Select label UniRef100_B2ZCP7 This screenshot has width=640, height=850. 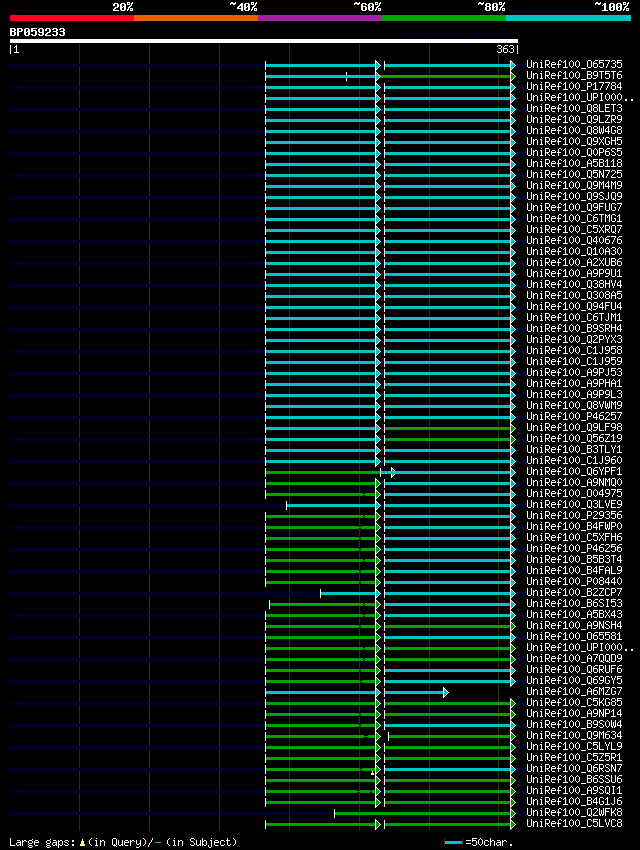tap(574, 593)
